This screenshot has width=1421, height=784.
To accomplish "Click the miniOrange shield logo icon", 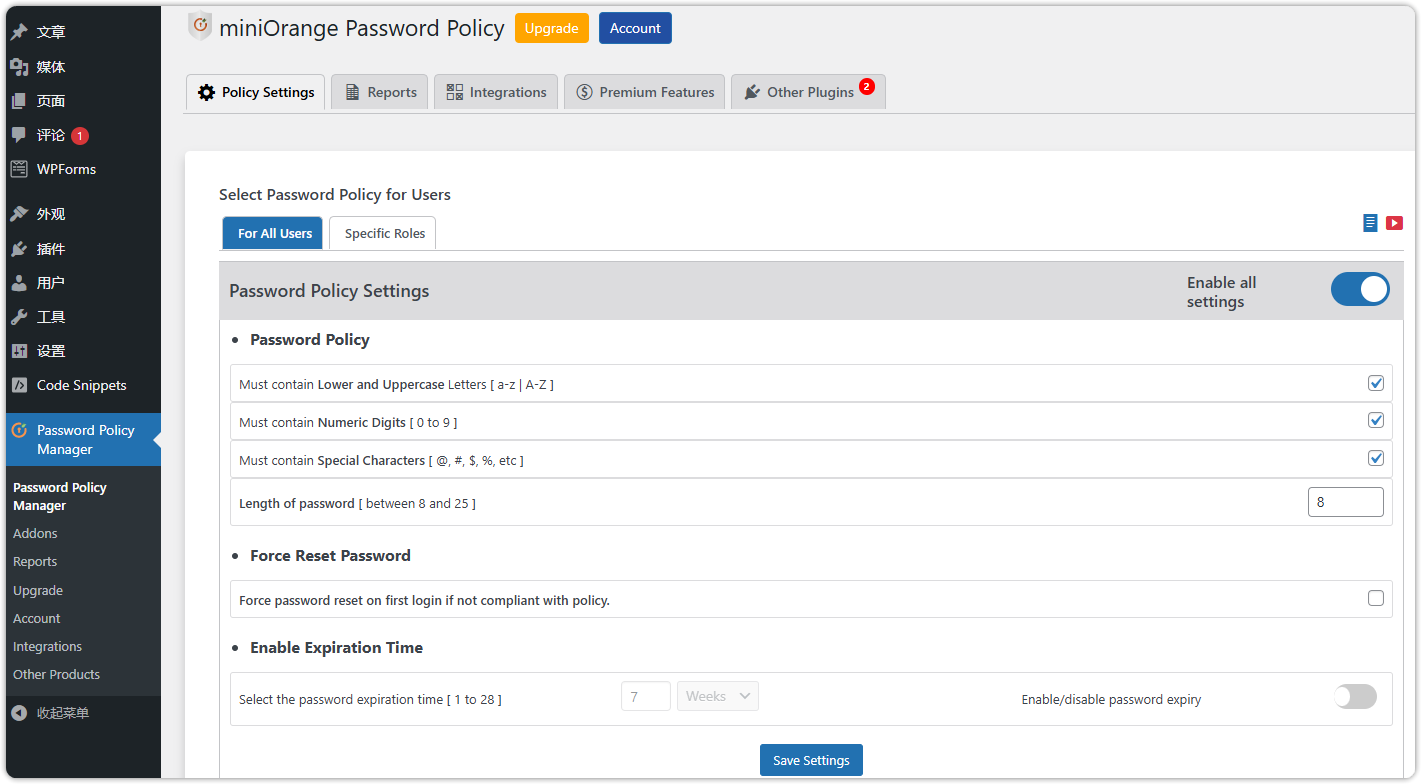I will [200, 26].
